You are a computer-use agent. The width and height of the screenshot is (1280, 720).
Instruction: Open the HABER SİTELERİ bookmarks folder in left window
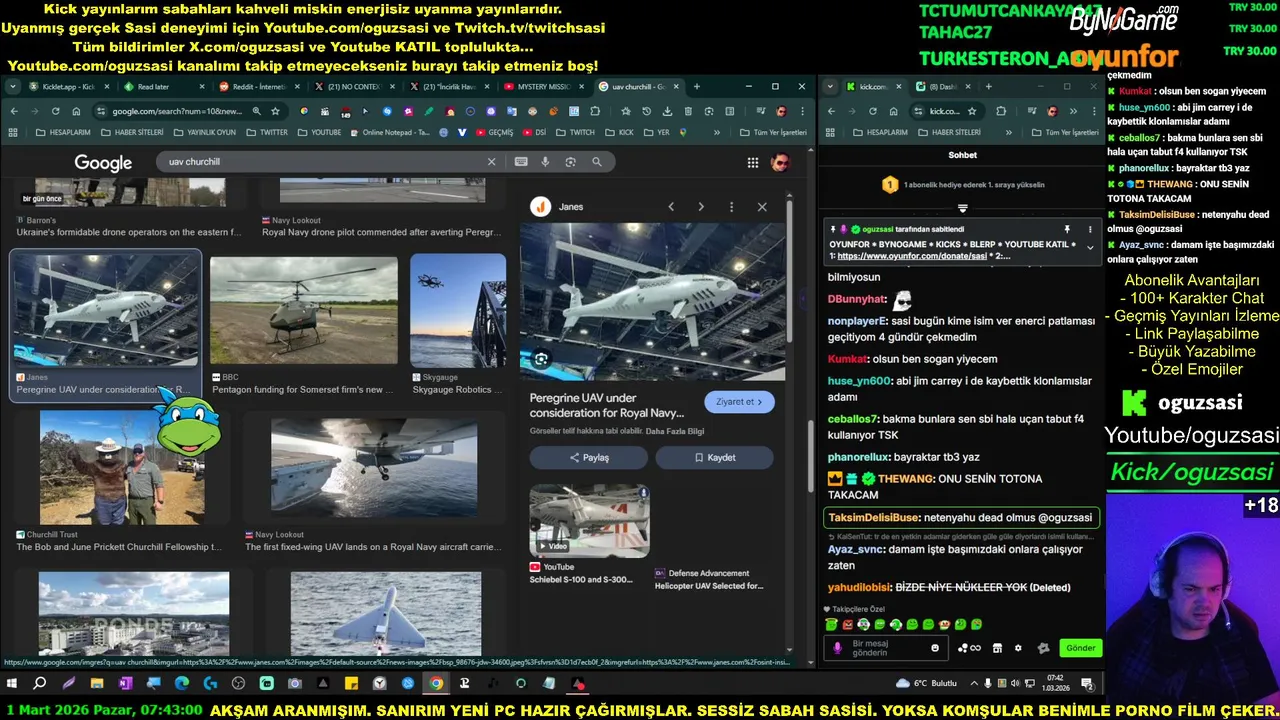(132, 132)
